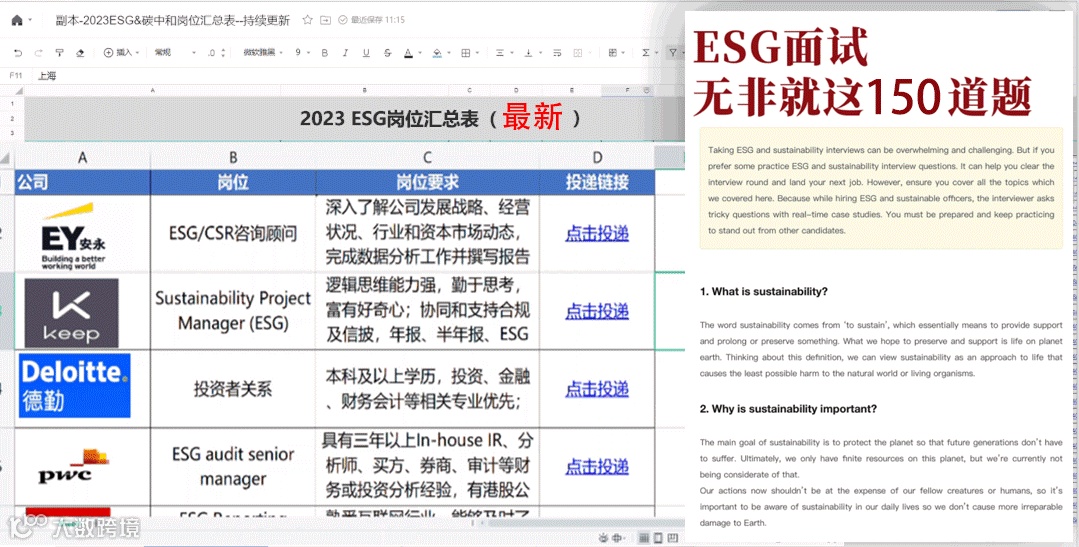Open the font color letter A button
1079x547 pixels.
pos(408,53)
